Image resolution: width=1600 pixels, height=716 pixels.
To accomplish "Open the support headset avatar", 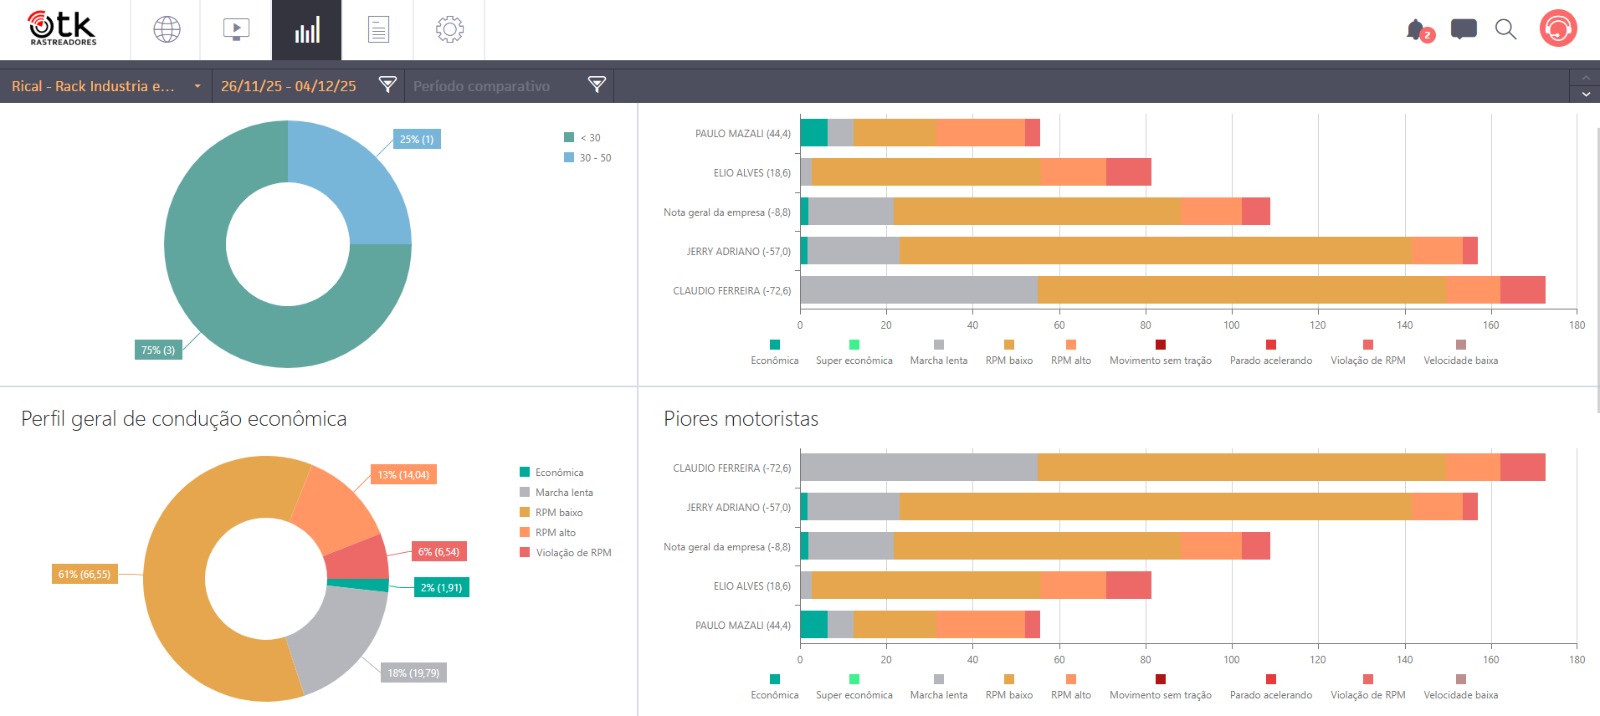I will pos(1557,29).
